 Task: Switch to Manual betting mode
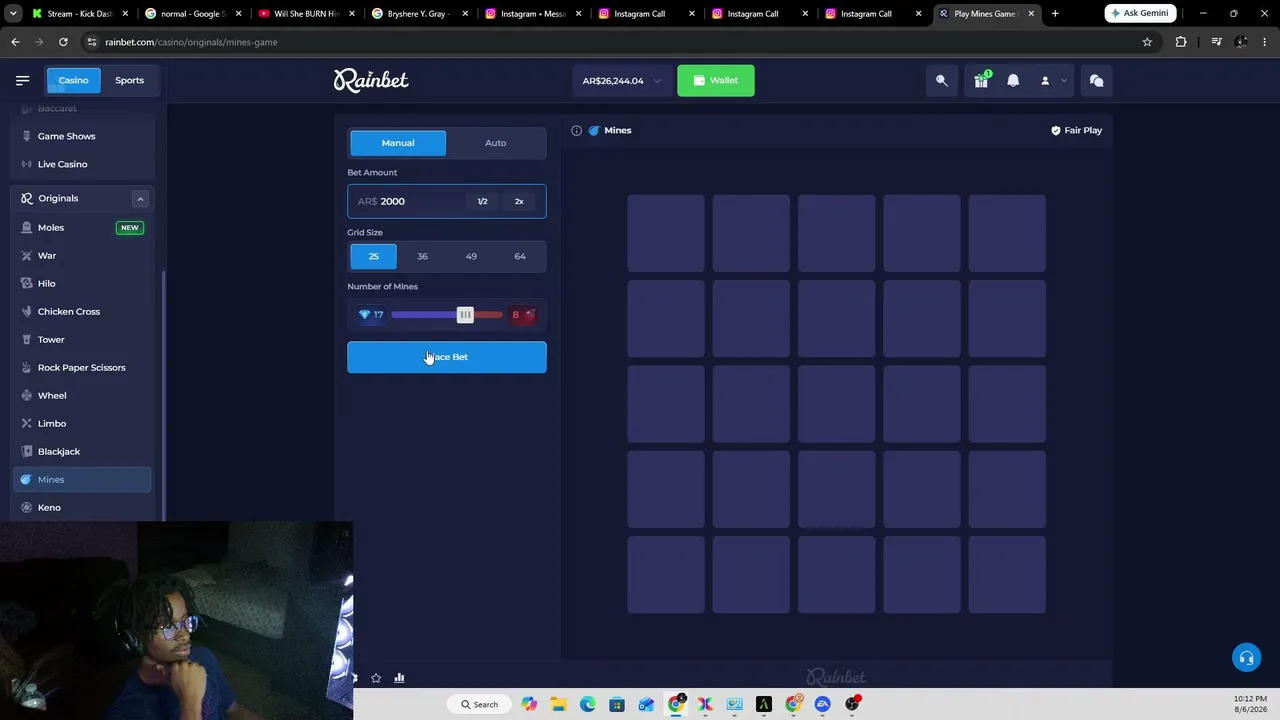tap(398, 143)
